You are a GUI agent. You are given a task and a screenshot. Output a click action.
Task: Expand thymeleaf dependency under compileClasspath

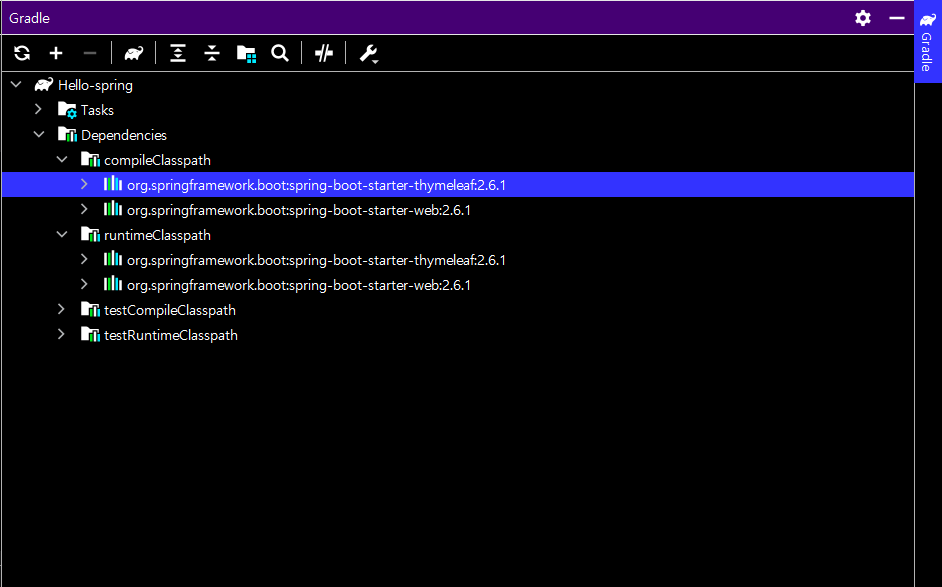click(84, 184)
